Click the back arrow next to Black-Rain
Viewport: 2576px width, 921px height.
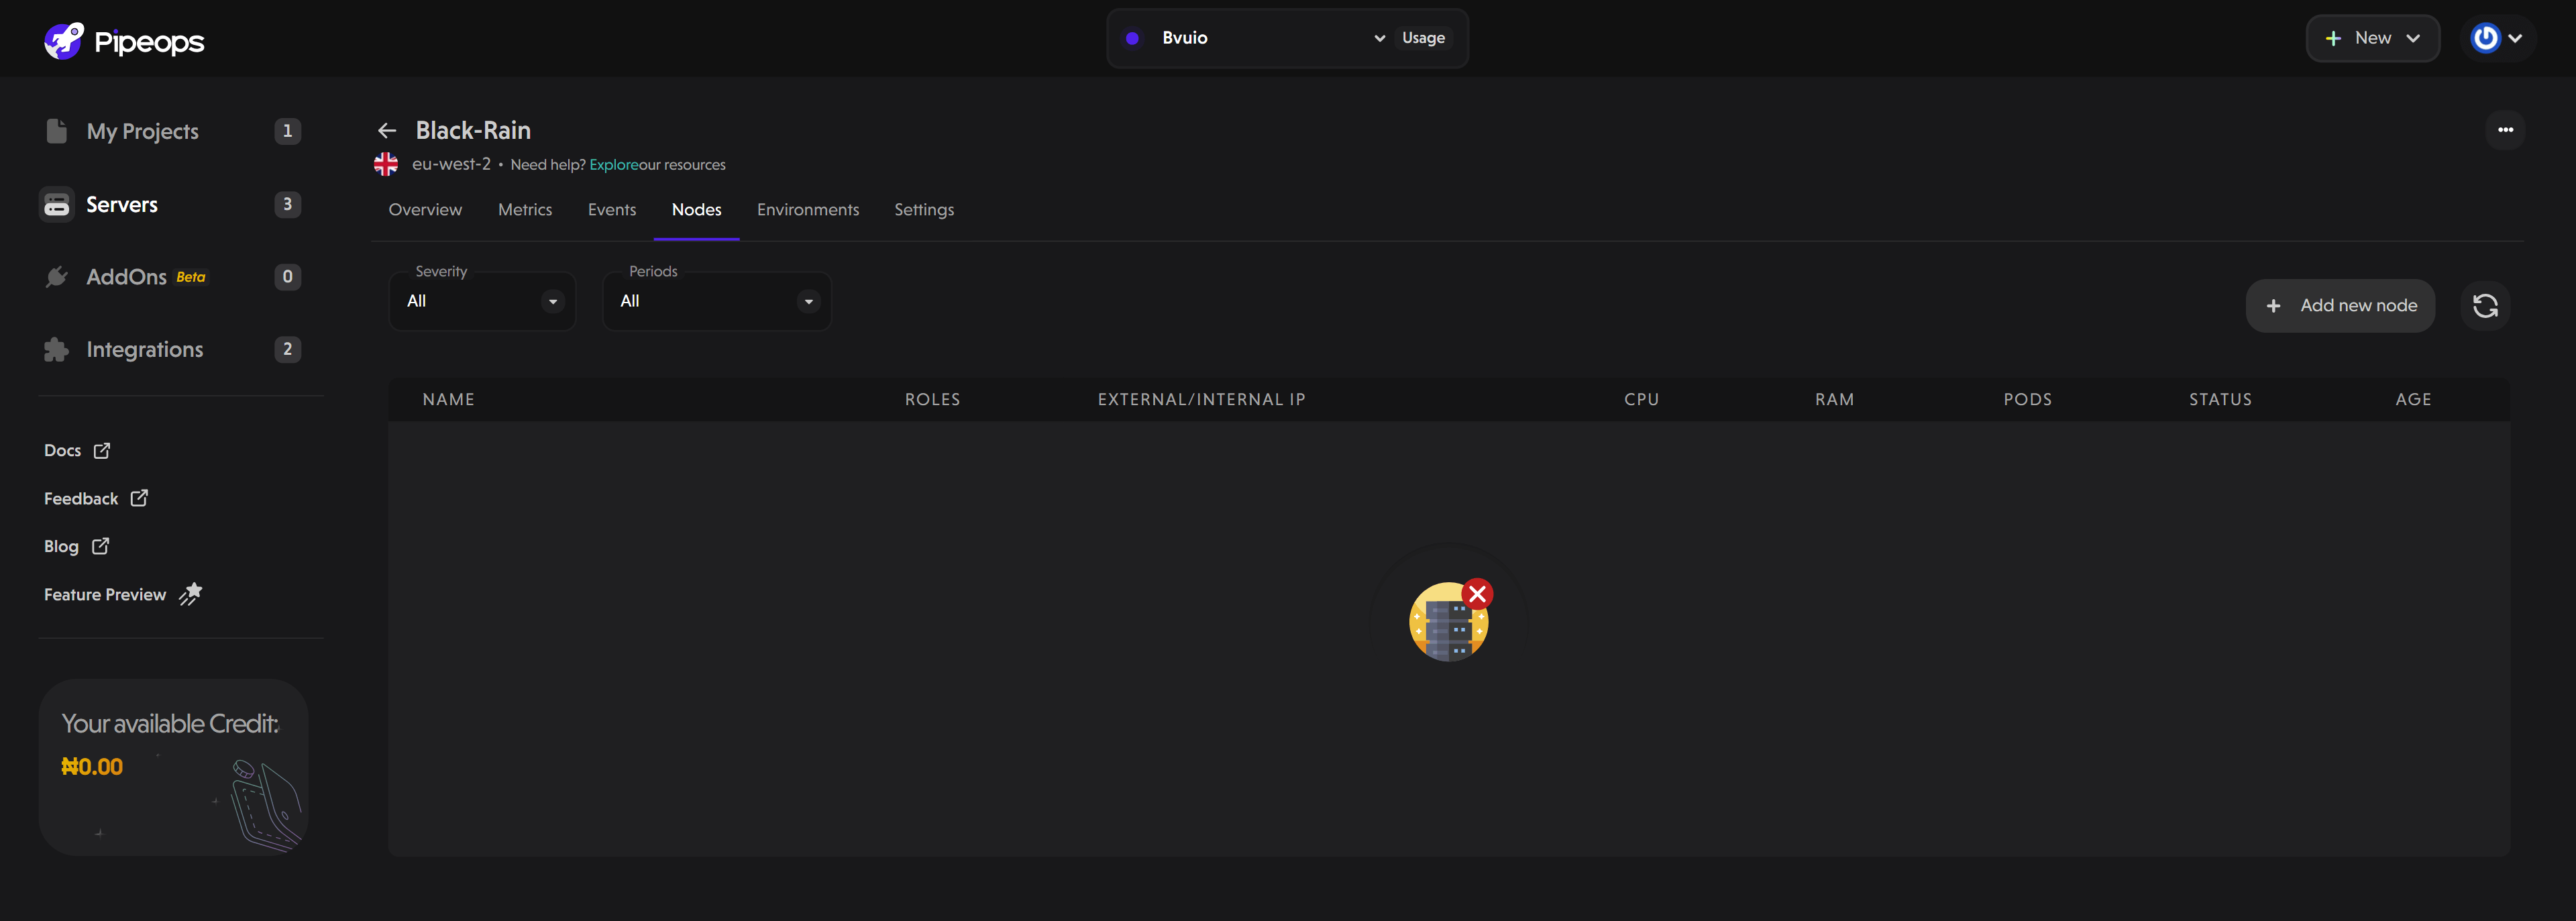[387, 130]
